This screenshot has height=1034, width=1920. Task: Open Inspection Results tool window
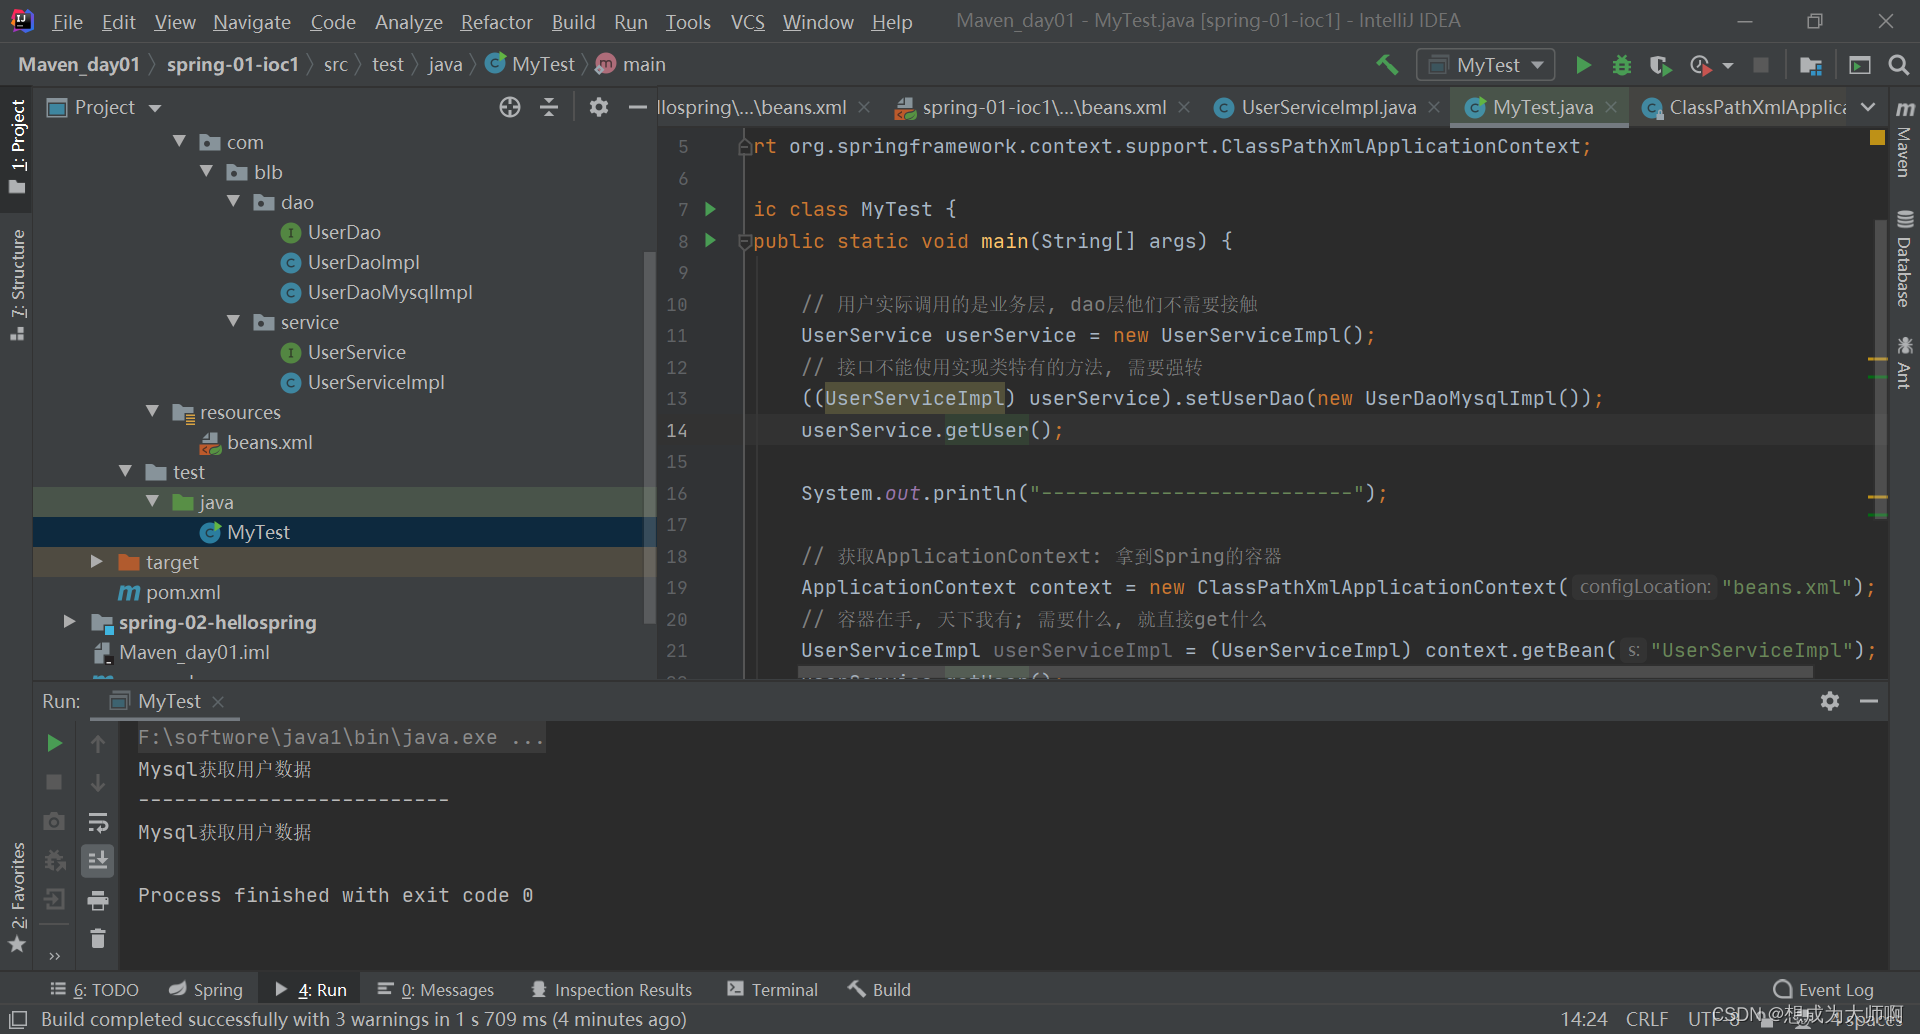click(x=611, y=990)
